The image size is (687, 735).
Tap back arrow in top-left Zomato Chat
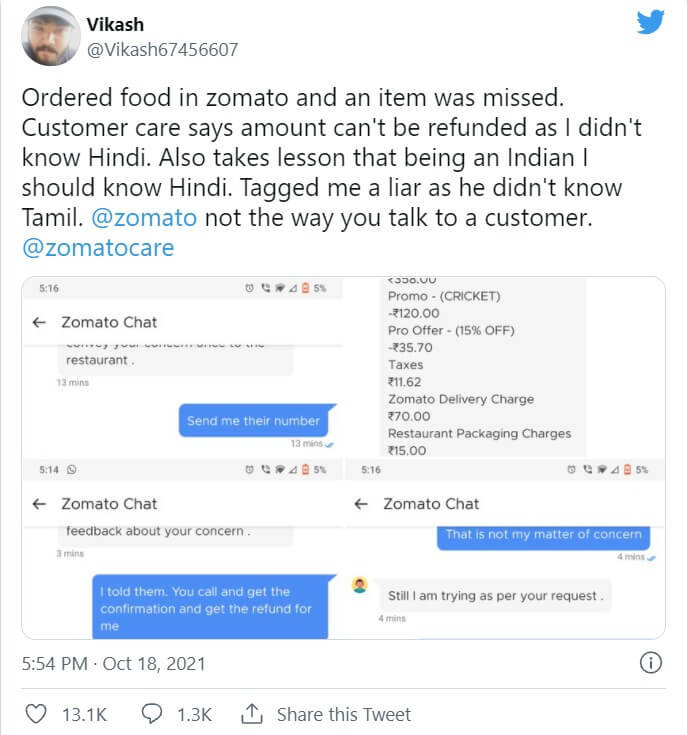(x=39, y=323)
